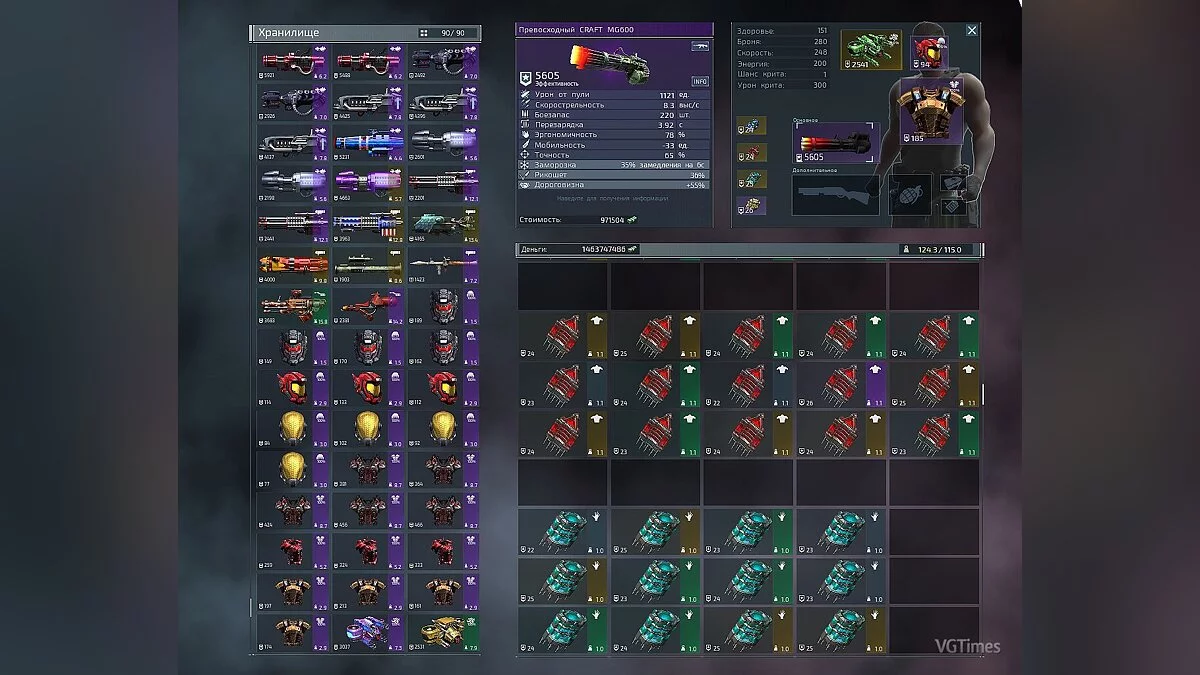The width and height of the screenshot is (1200, 675).
Task: Close the inventory with the X button
Action: 971,31
